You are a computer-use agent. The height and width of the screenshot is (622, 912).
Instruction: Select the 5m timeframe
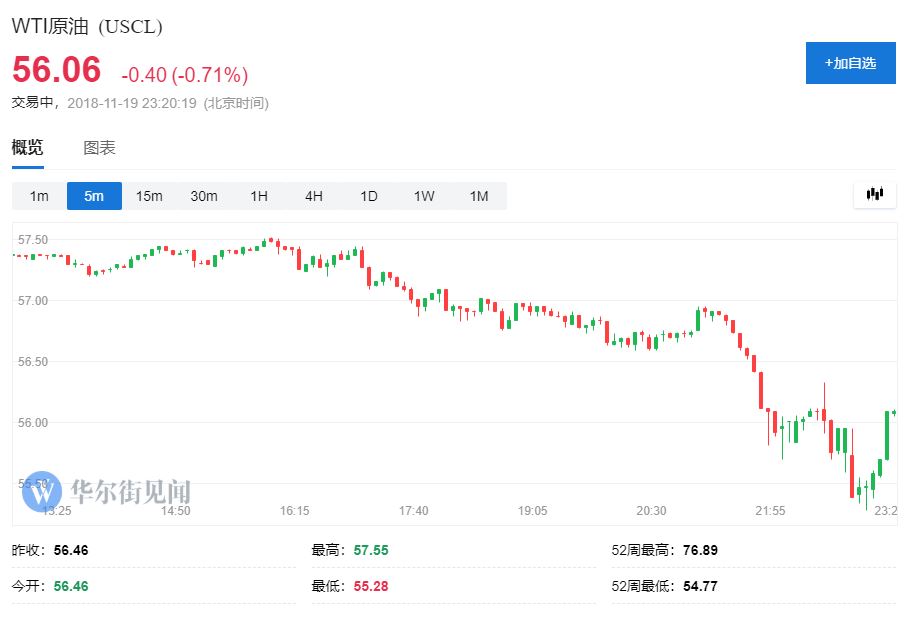pyautogui.click(x=94, y=196)
